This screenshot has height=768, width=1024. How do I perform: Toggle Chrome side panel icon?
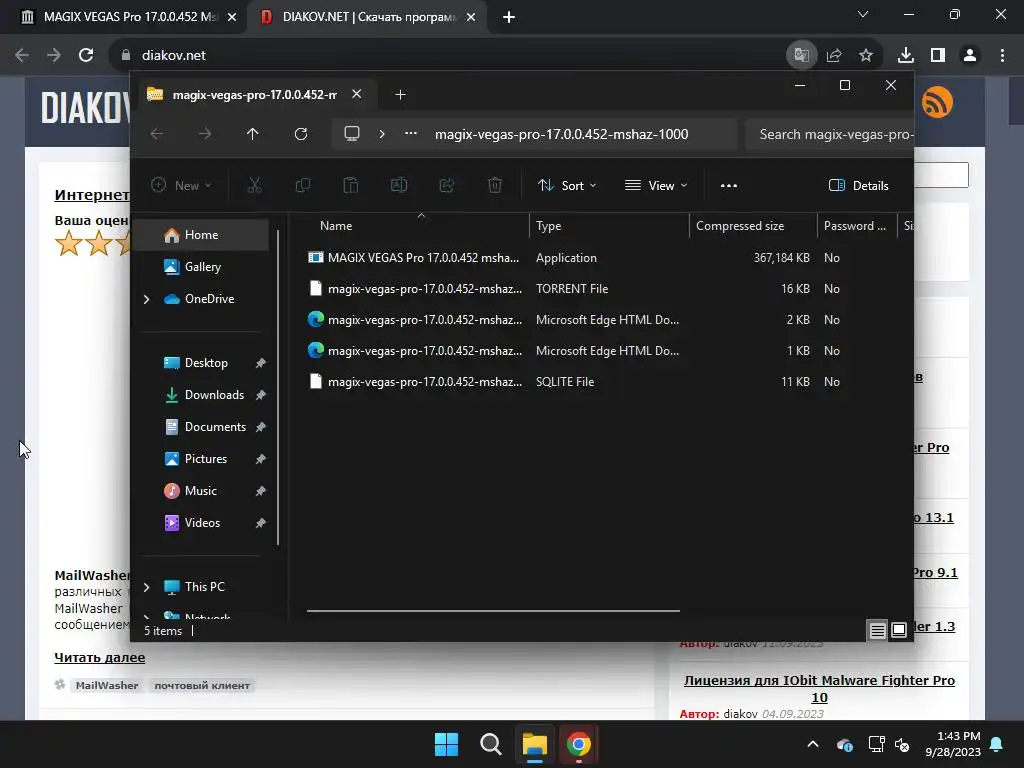pos(938,55)
